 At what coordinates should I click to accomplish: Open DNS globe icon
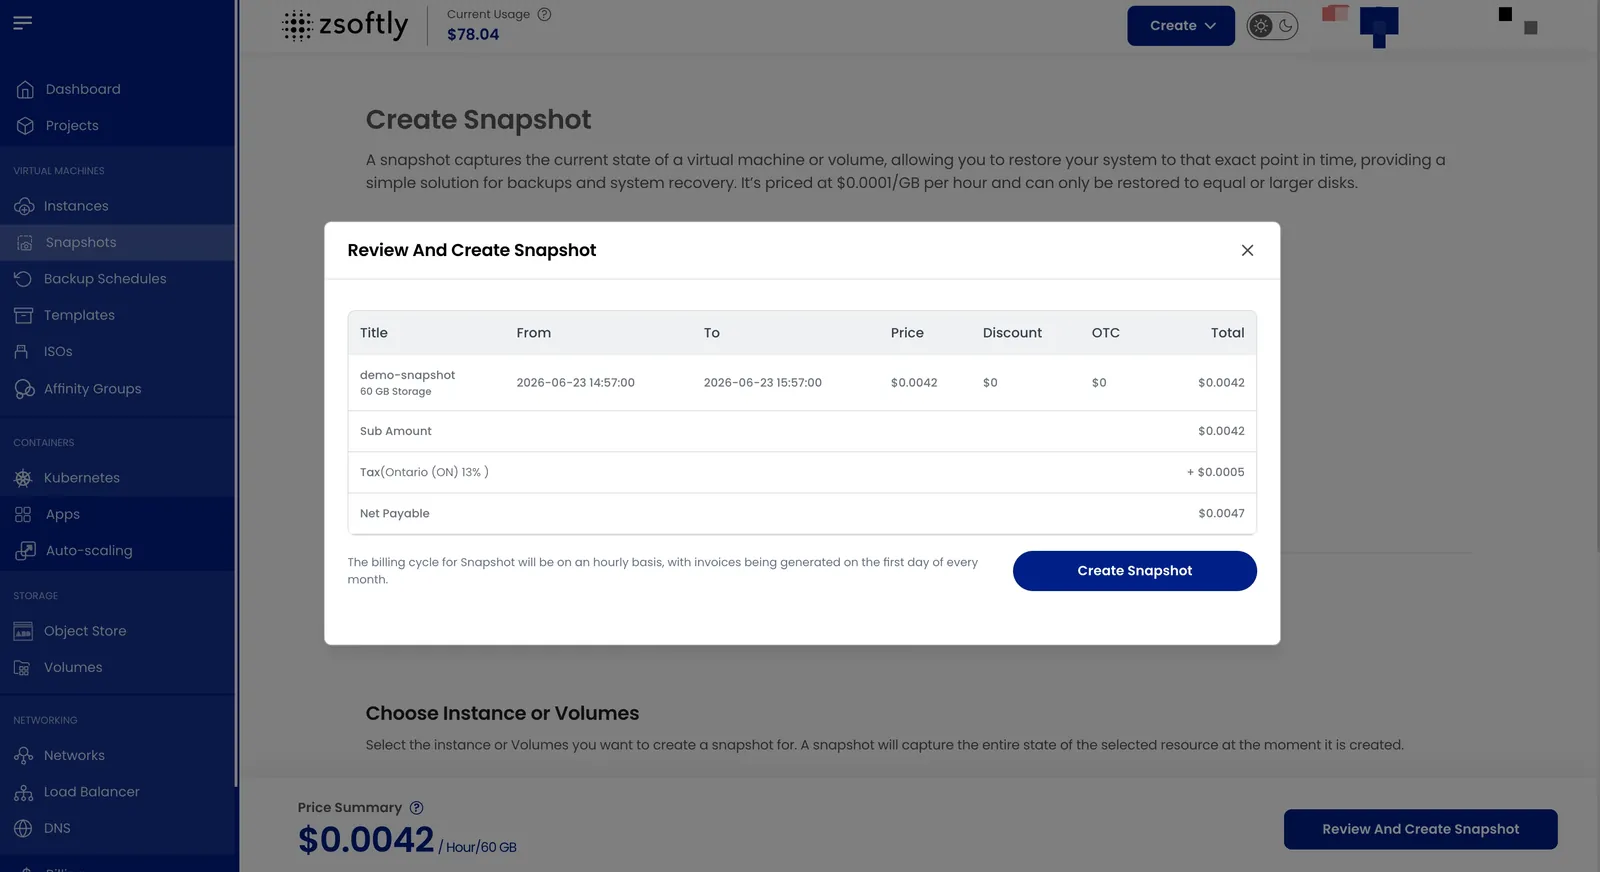point(23,828)
